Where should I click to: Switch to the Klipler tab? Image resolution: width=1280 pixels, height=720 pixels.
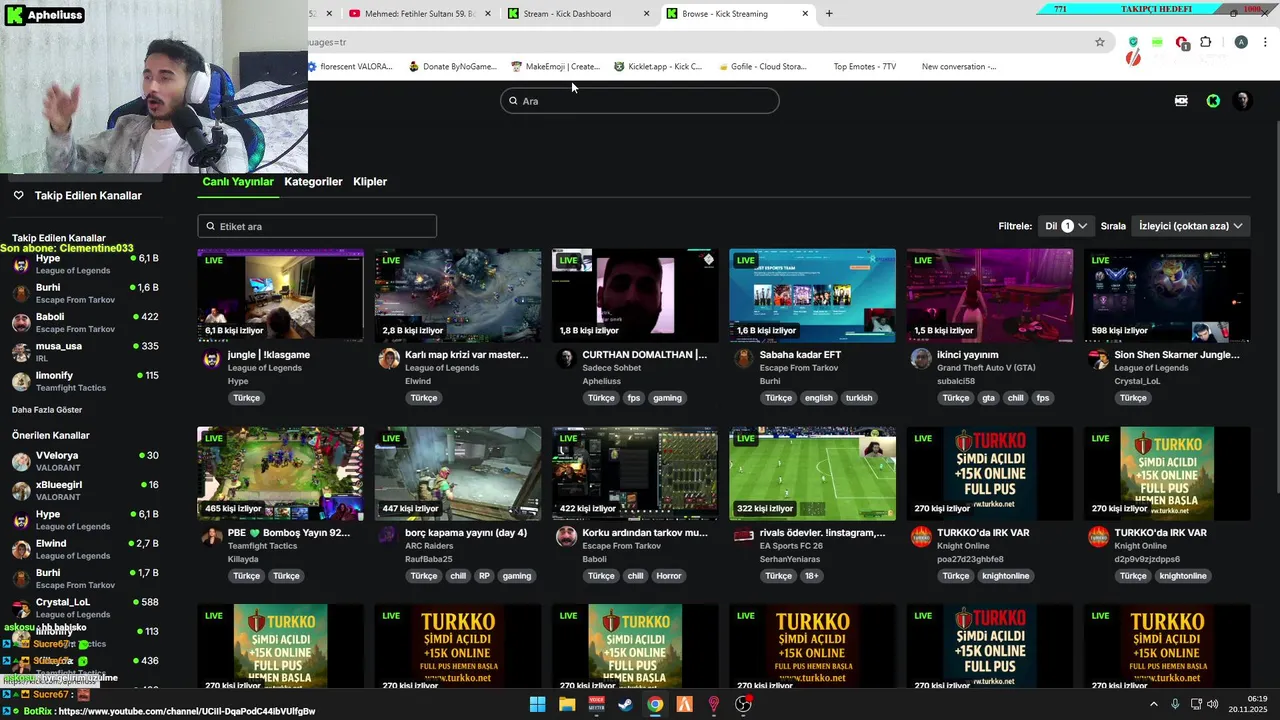[370, 182]
